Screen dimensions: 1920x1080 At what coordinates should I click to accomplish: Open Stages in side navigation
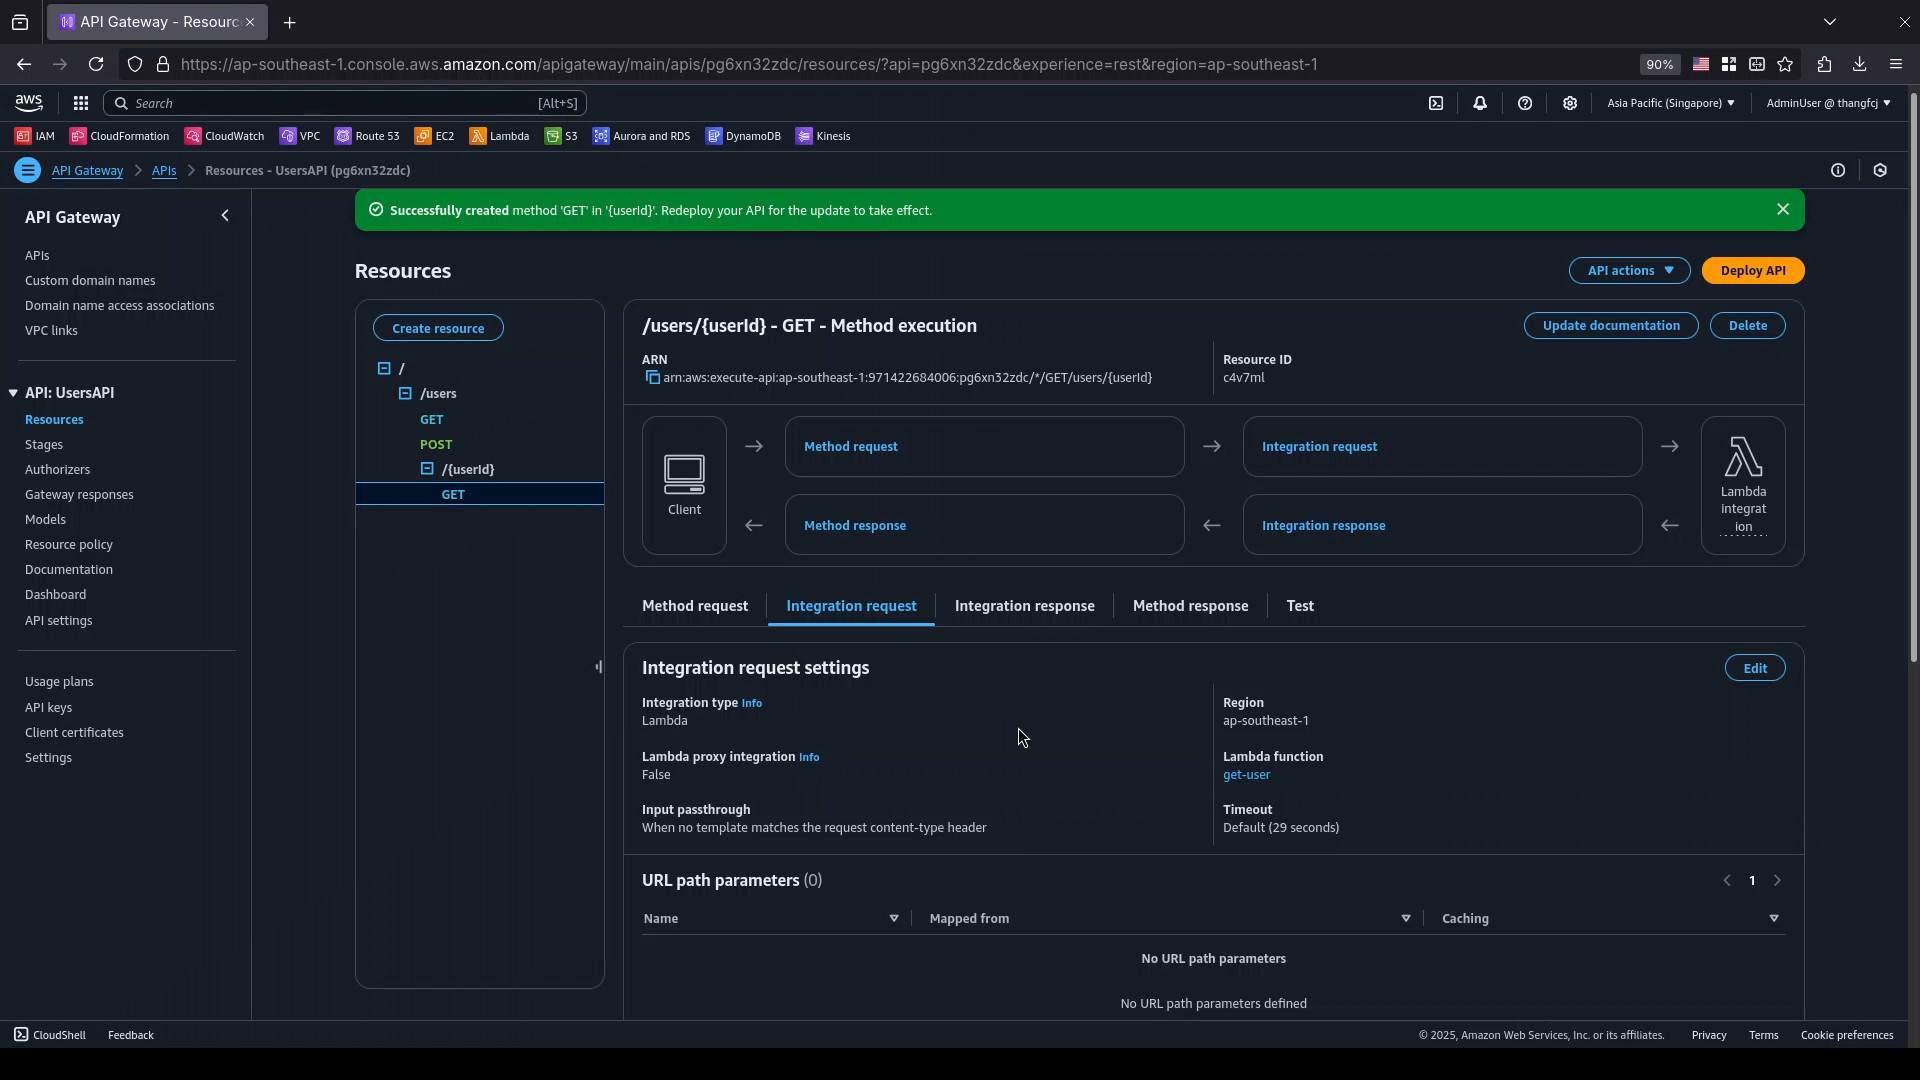tap(44, 445)
